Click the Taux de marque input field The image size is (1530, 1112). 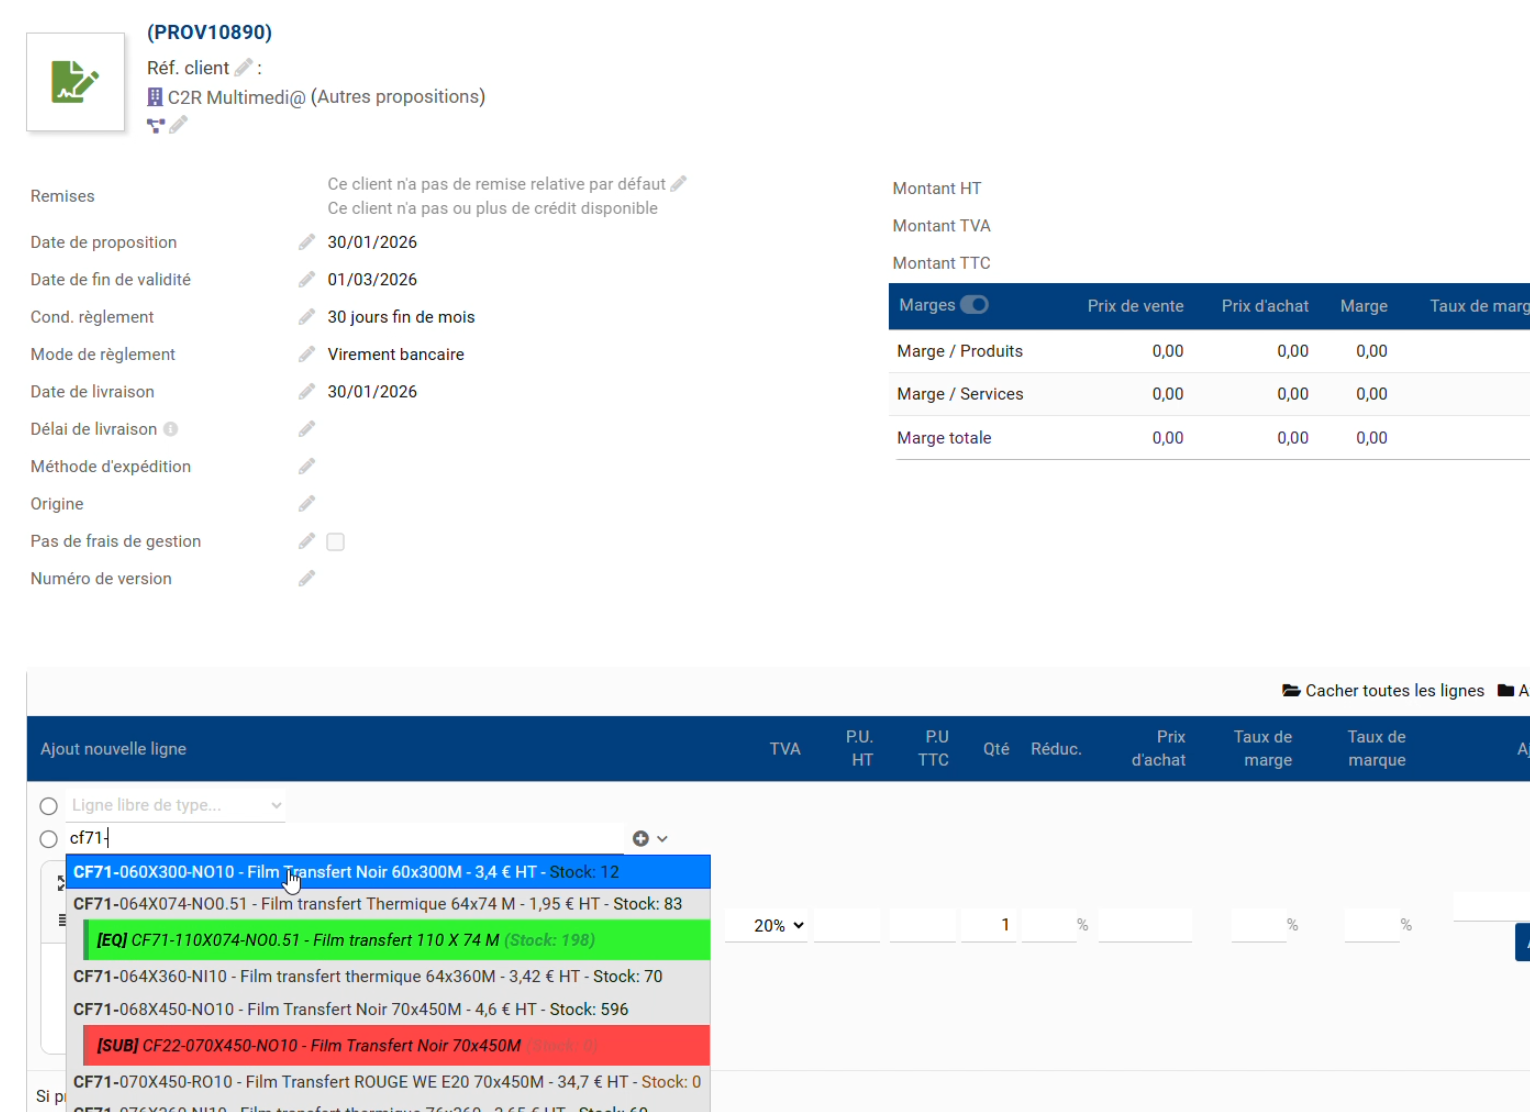1372,925
